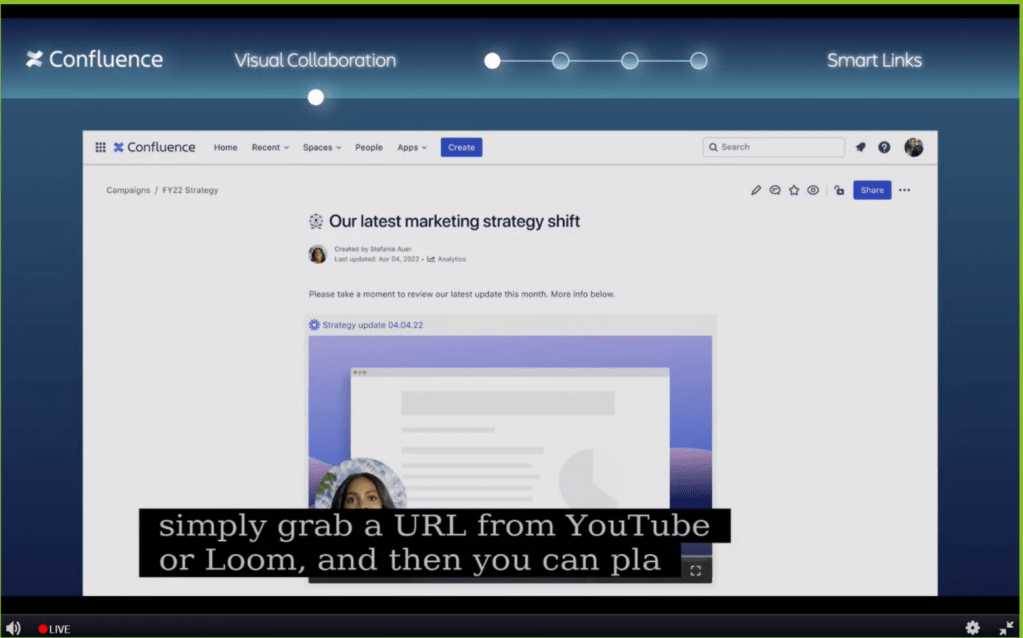The image size is (1023, 638).
Task: Open video player settings gear
Action: point(972,628)
